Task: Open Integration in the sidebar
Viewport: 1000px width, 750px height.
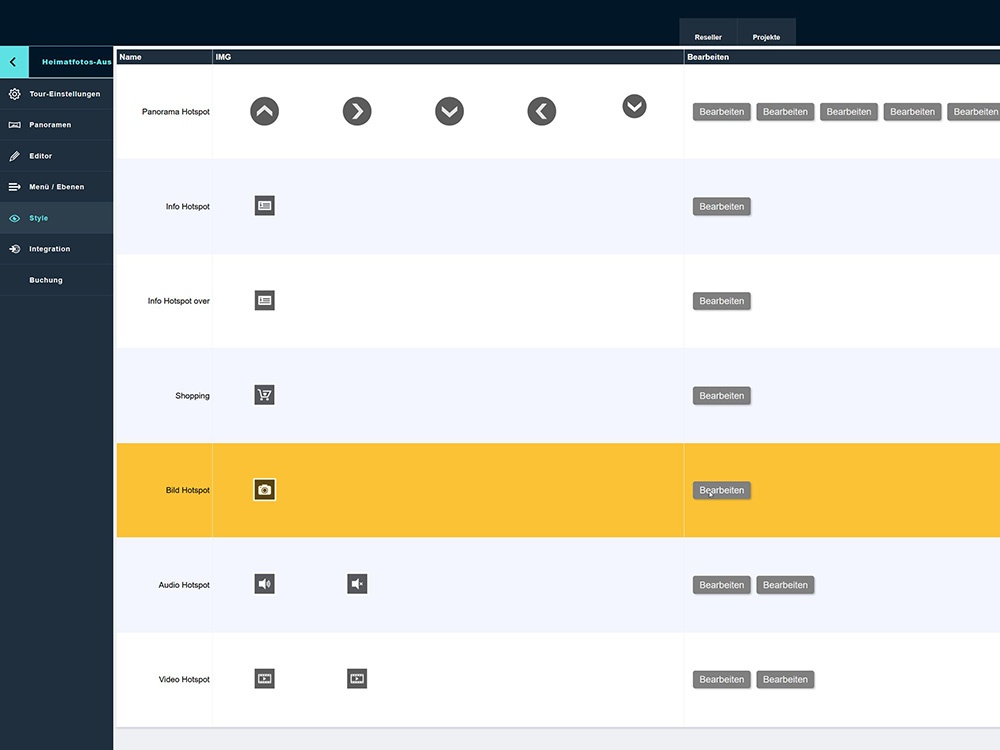Action: [50, 249]
